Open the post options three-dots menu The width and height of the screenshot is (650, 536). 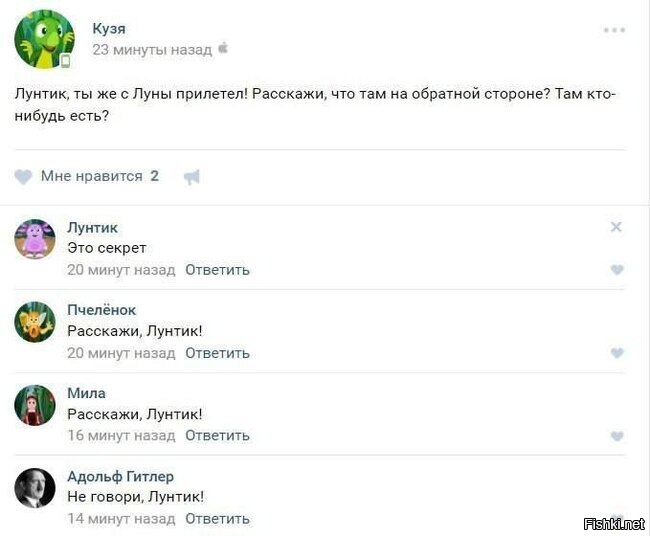614,30
